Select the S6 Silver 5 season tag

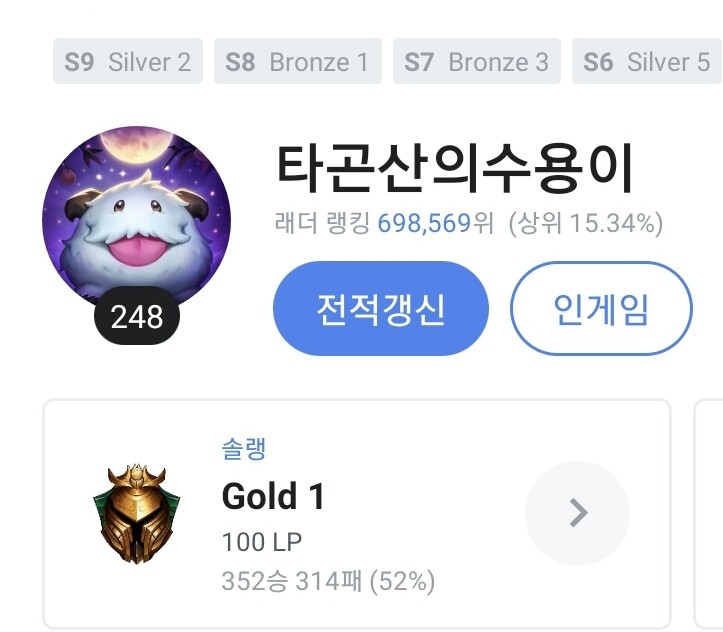(647, 61)
